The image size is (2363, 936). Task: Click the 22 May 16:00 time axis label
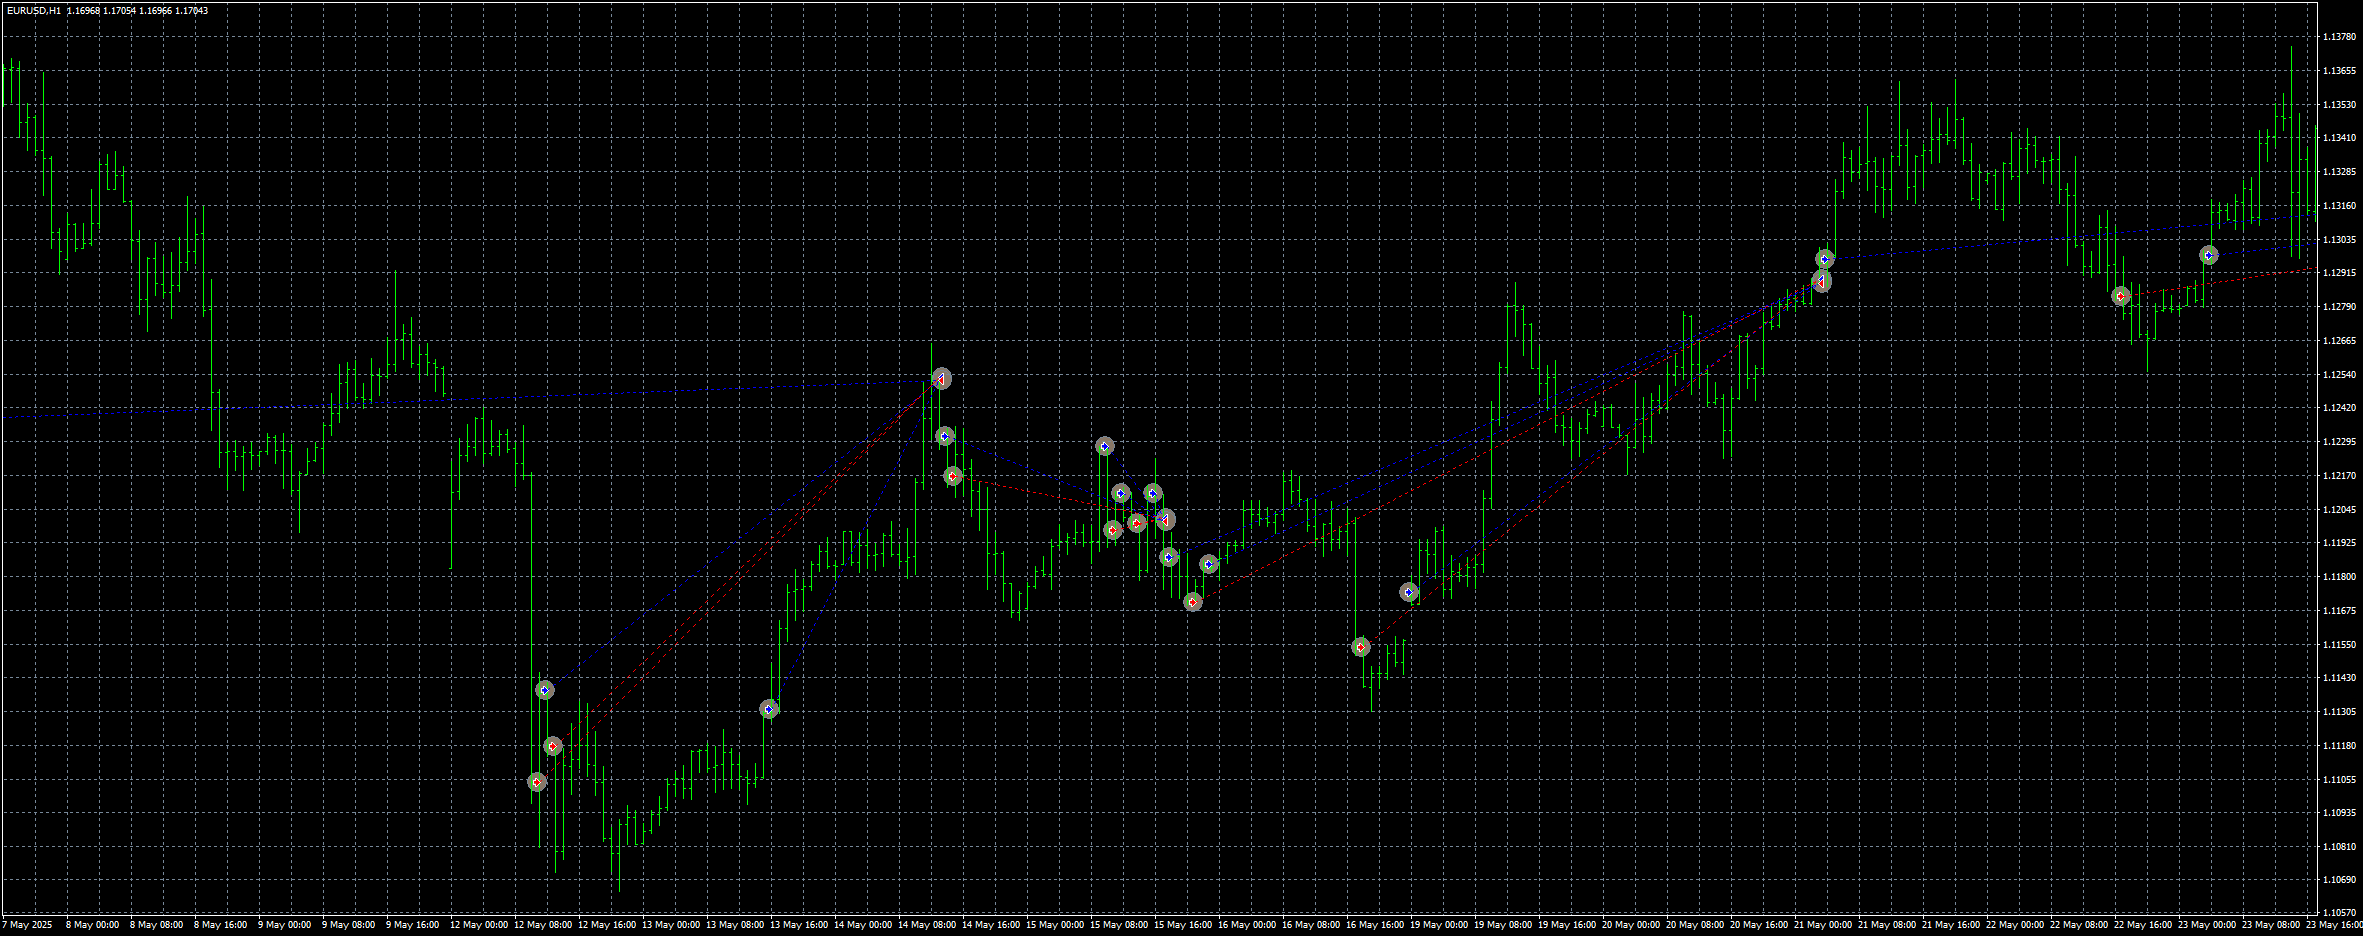(x=2142, y=925)
